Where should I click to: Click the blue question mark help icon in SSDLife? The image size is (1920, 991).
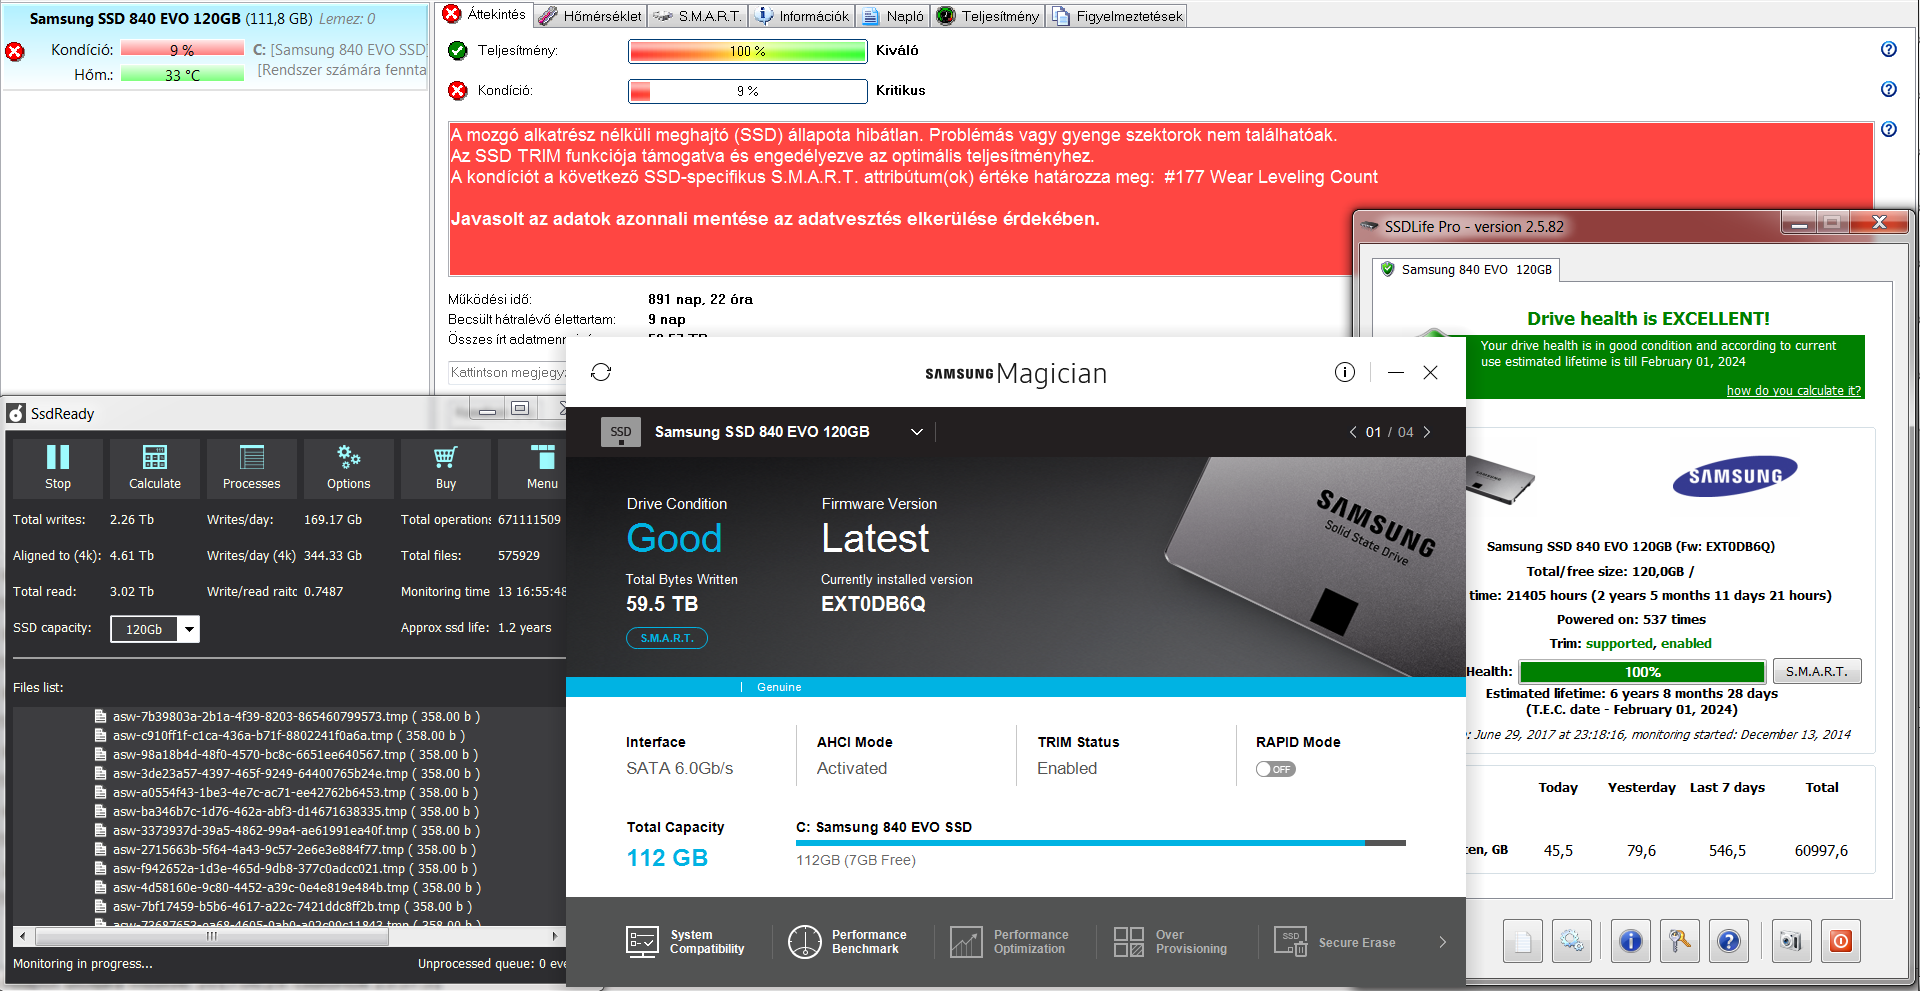pyautogui.click(x=1729, y=941)
